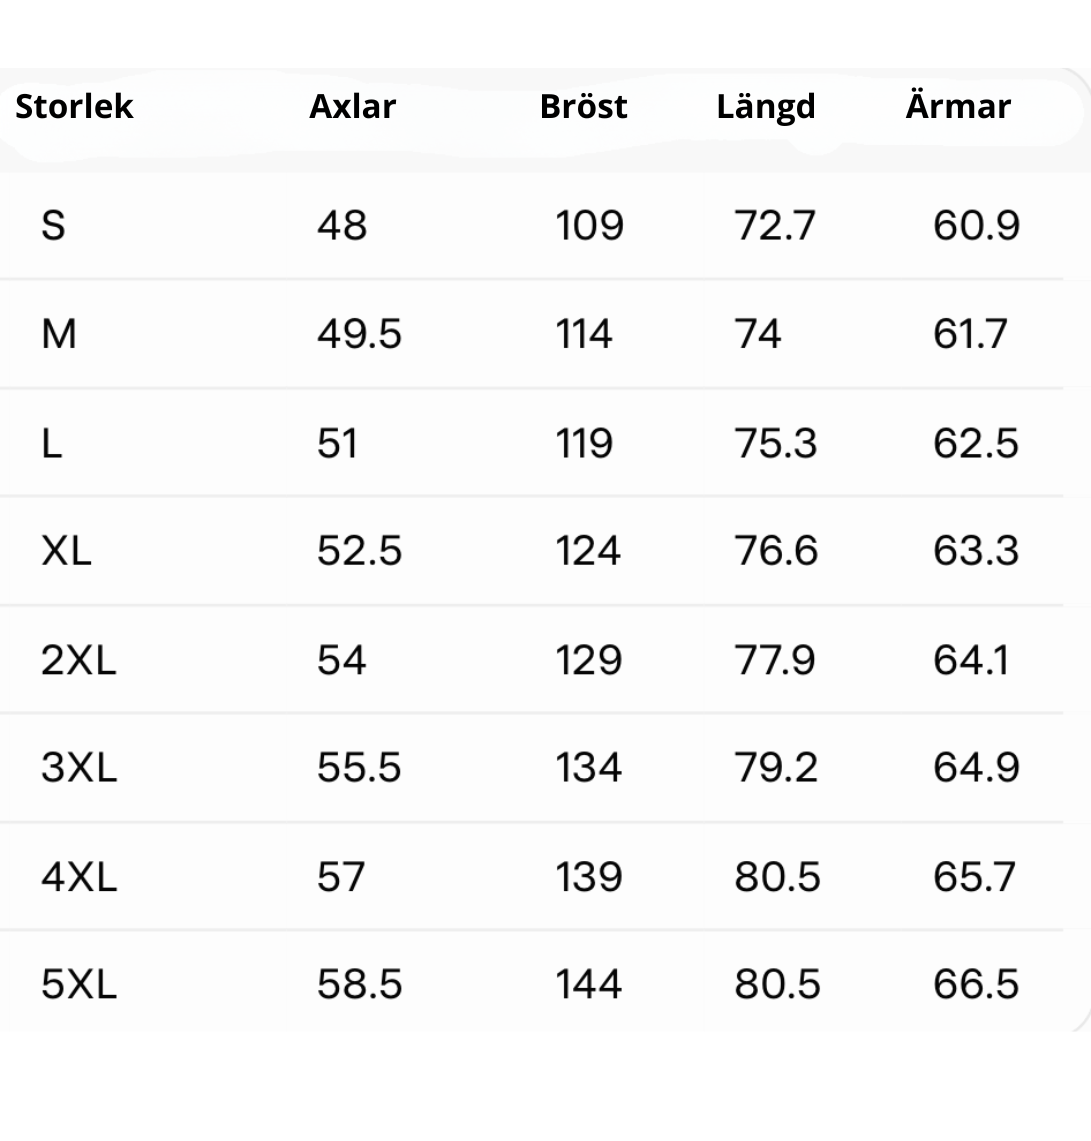Select the XL size row label
This screenshot has height=1141, width=1091.
point(66,550)
